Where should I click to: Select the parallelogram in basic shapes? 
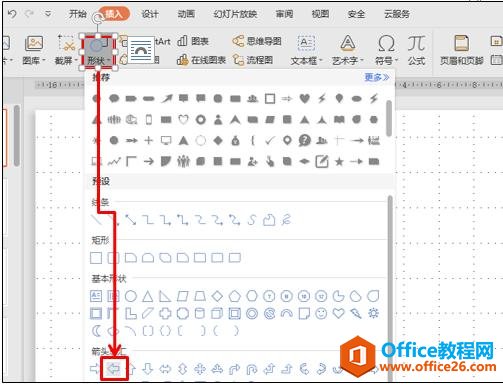pos(183,296)
